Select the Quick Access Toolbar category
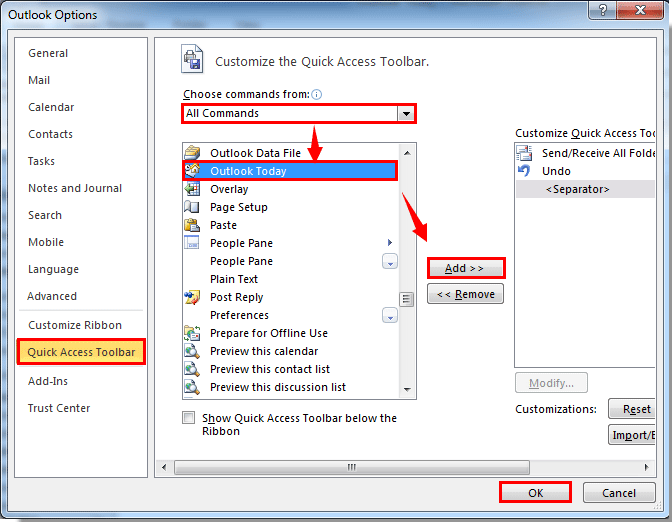 click(x=81, y=352)
